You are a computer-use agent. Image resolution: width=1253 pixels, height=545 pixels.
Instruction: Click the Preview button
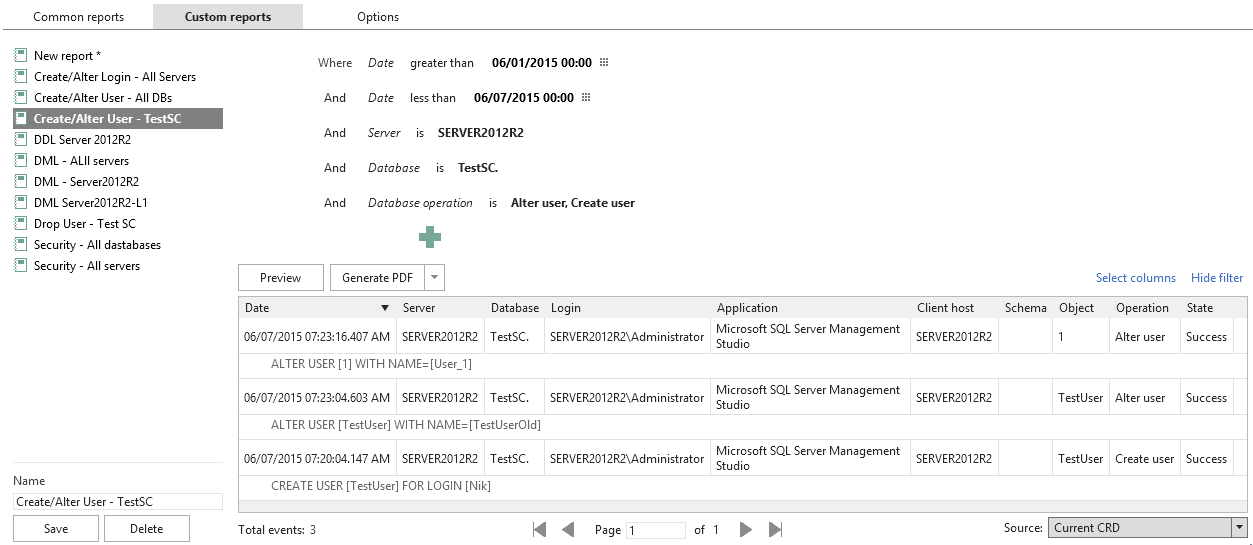pos(281,278)
